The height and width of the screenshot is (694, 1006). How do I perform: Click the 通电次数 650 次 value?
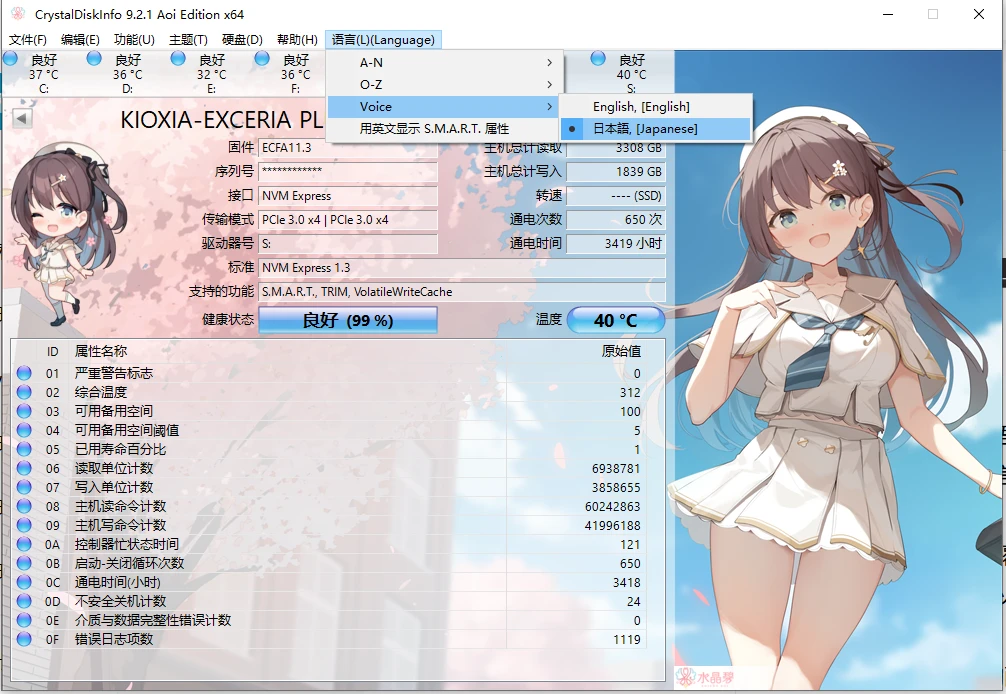pos(616,219)
